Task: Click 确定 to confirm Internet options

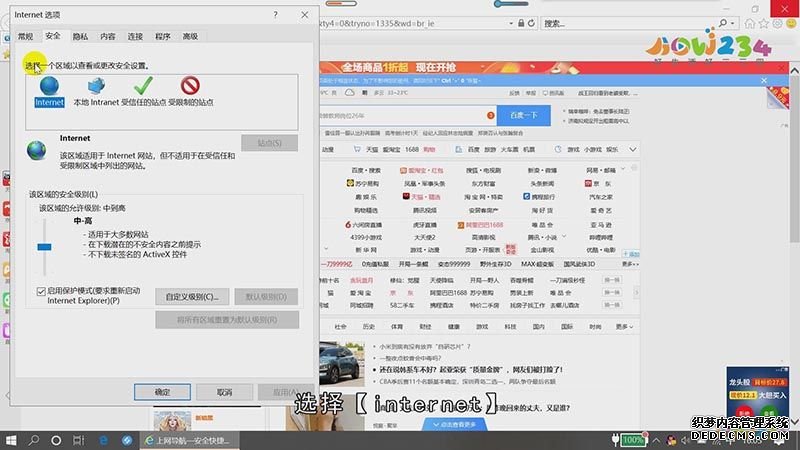Action: pyautogui.click(x=162, y=392)
